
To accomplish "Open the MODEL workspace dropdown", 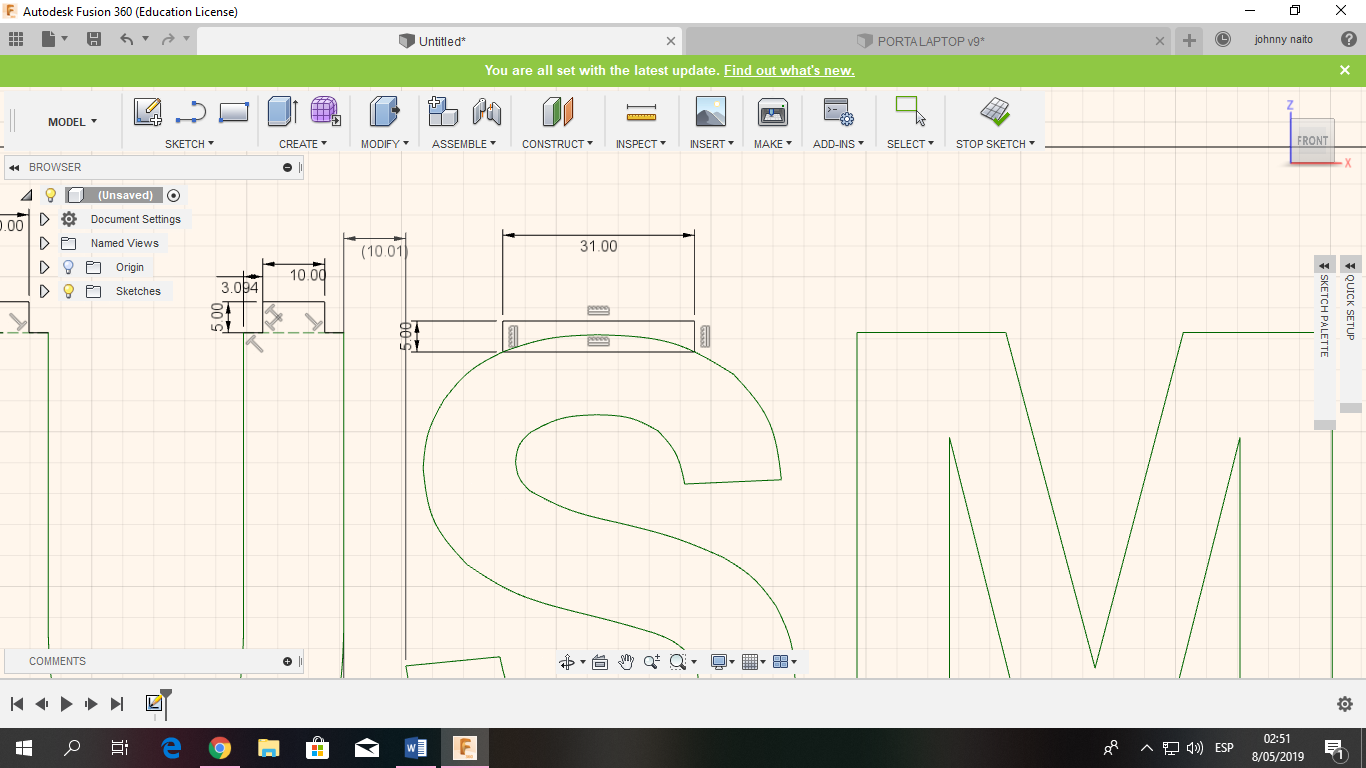I will pos(72,122).
